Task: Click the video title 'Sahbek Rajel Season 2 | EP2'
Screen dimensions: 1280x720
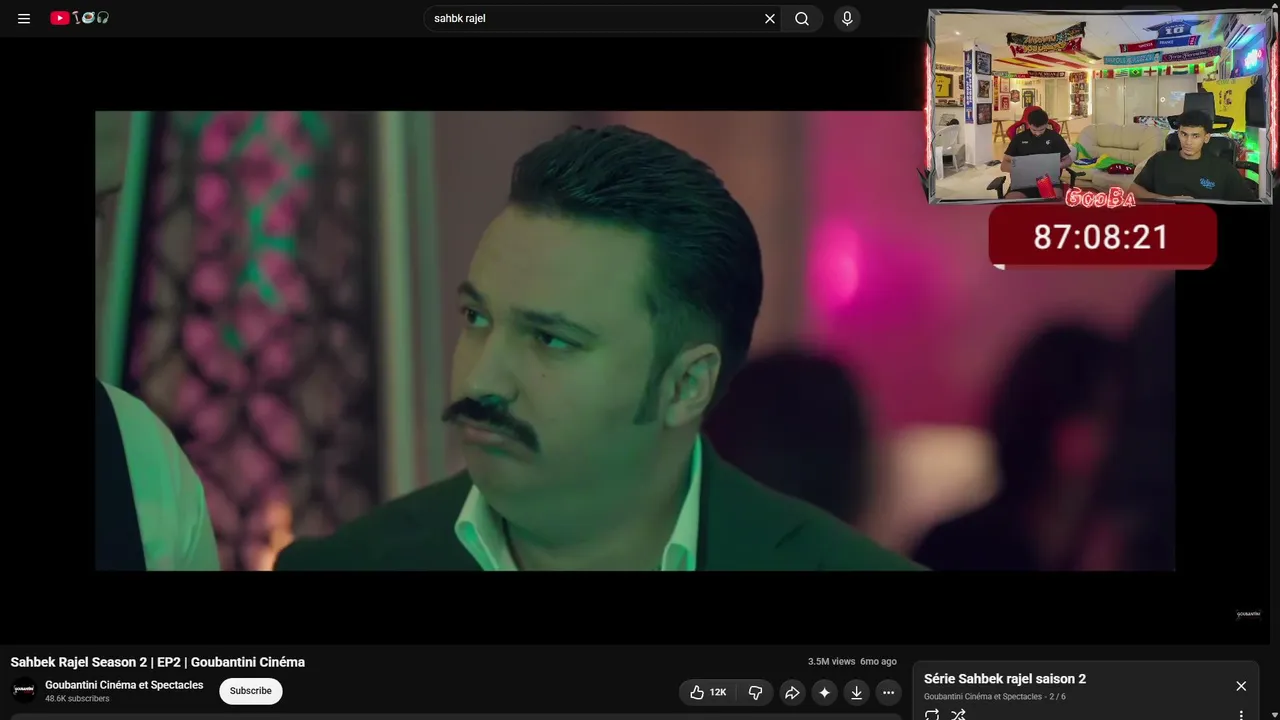Action: tap(158, 662)
